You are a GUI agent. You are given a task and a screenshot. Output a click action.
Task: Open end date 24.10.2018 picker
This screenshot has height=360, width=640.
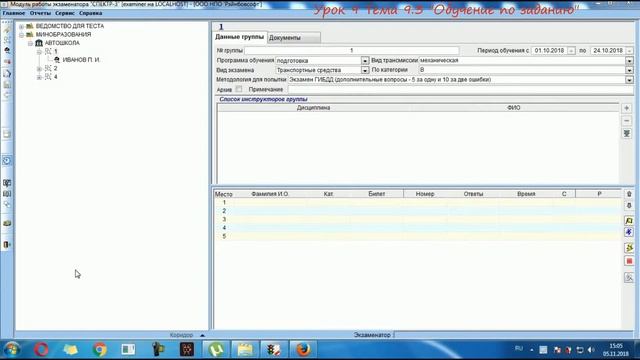click(x=629, y=51)
